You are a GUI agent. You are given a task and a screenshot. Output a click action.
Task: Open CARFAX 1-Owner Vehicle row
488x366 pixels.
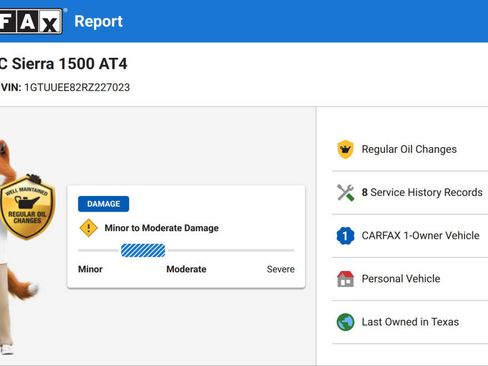(410, 236)
